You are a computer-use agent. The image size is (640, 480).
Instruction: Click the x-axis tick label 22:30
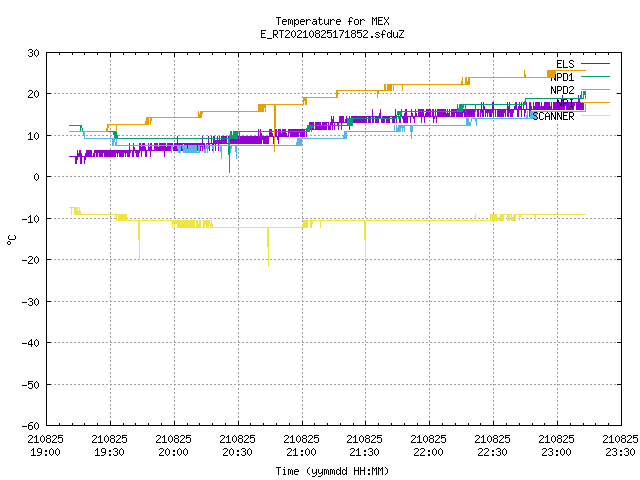click(x=493, y=452)
